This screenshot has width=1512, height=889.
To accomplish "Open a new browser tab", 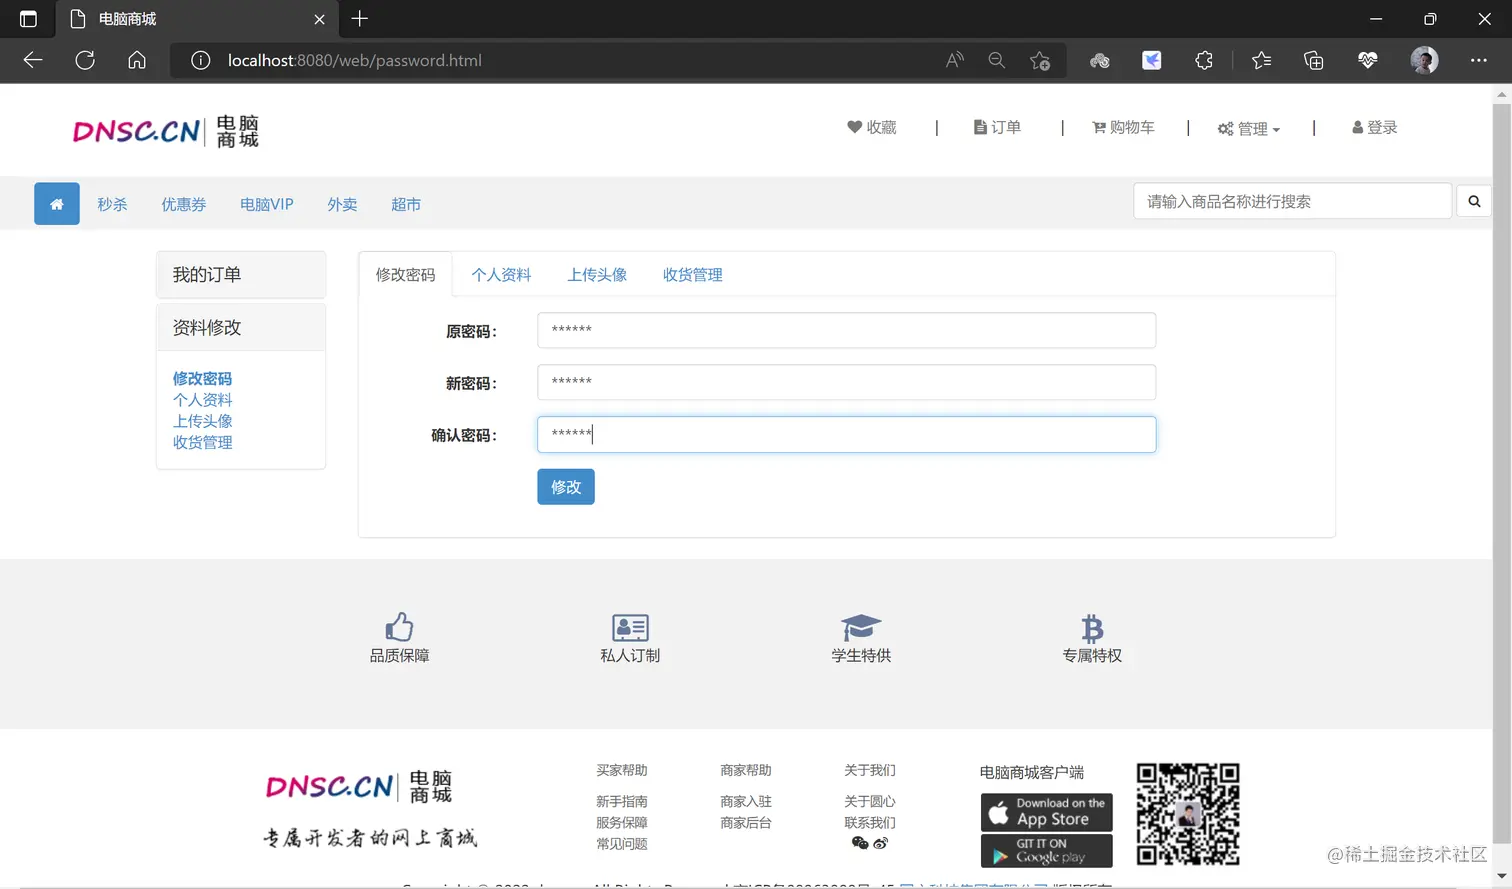I will coord(360,18).
